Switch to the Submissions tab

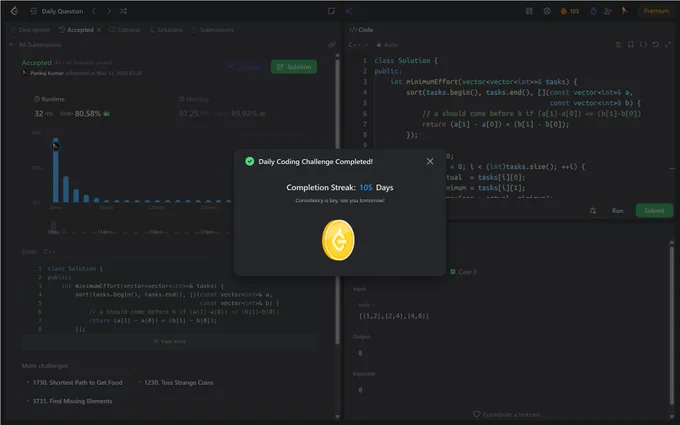pyautogui.click(x=212, y=30)
